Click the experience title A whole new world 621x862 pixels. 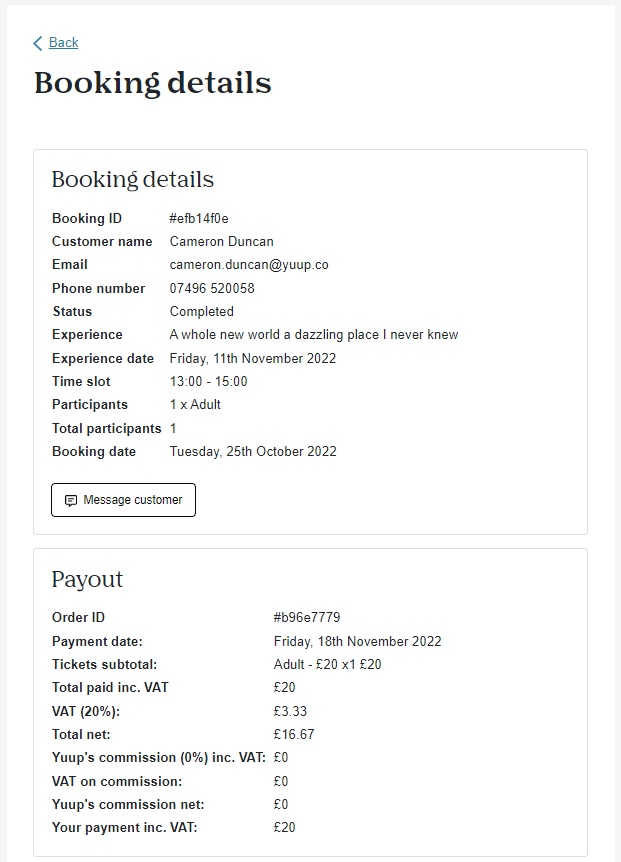click(x=314, y=334)
